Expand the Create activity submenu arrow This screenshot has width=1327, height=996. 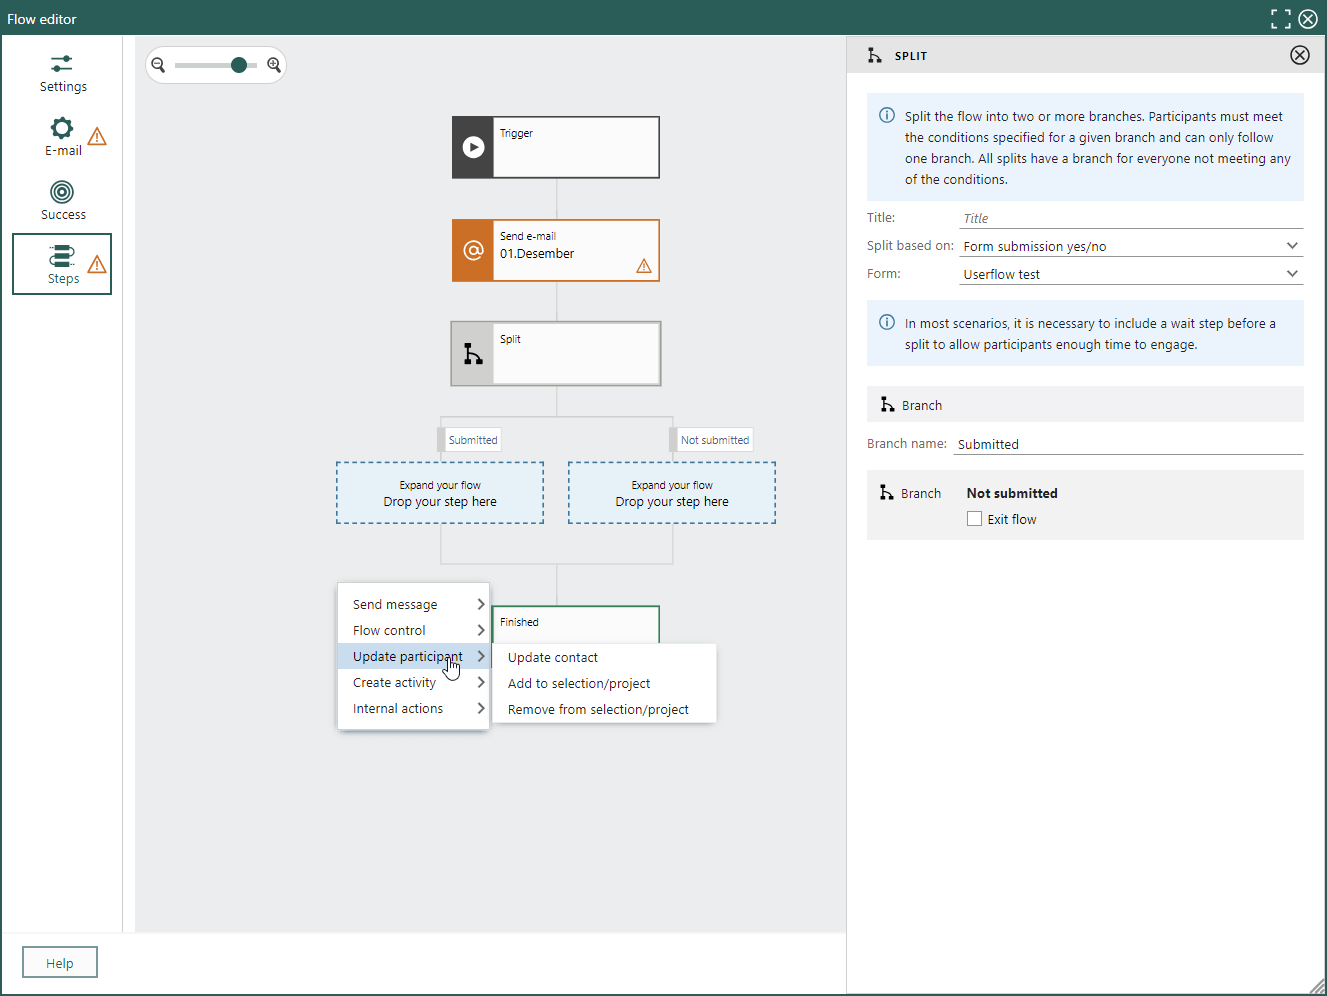pyautogui.click(x=481, y=682)
